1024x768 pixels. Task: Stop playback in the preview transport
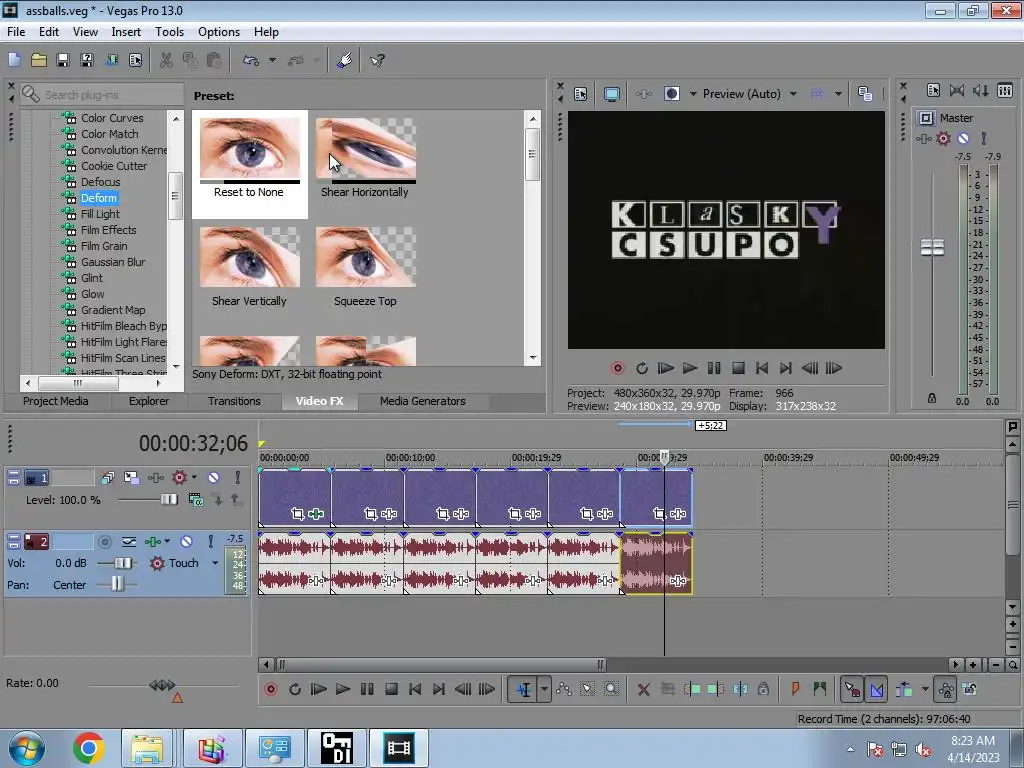tap(738, 368)
